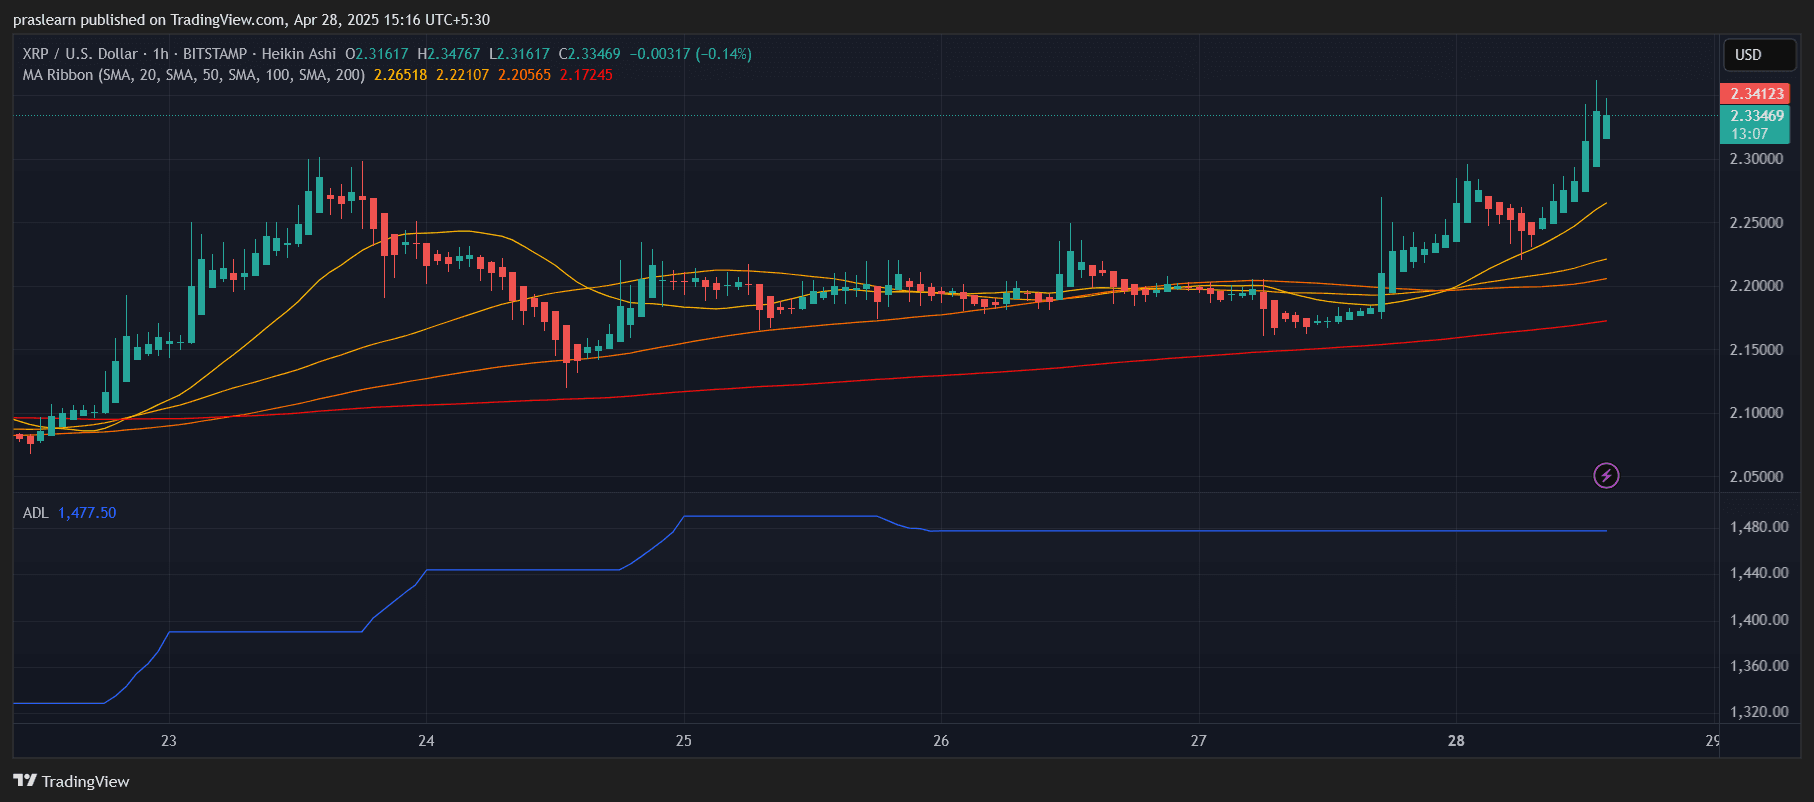
Task: Click the SMA 20 value 2.26518
Action: [x=400, y=75]
